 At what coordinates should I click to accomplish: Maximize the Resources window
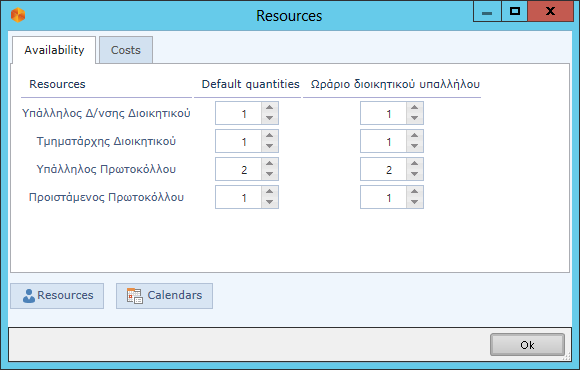pyautogui.click(x=515, y=11)
